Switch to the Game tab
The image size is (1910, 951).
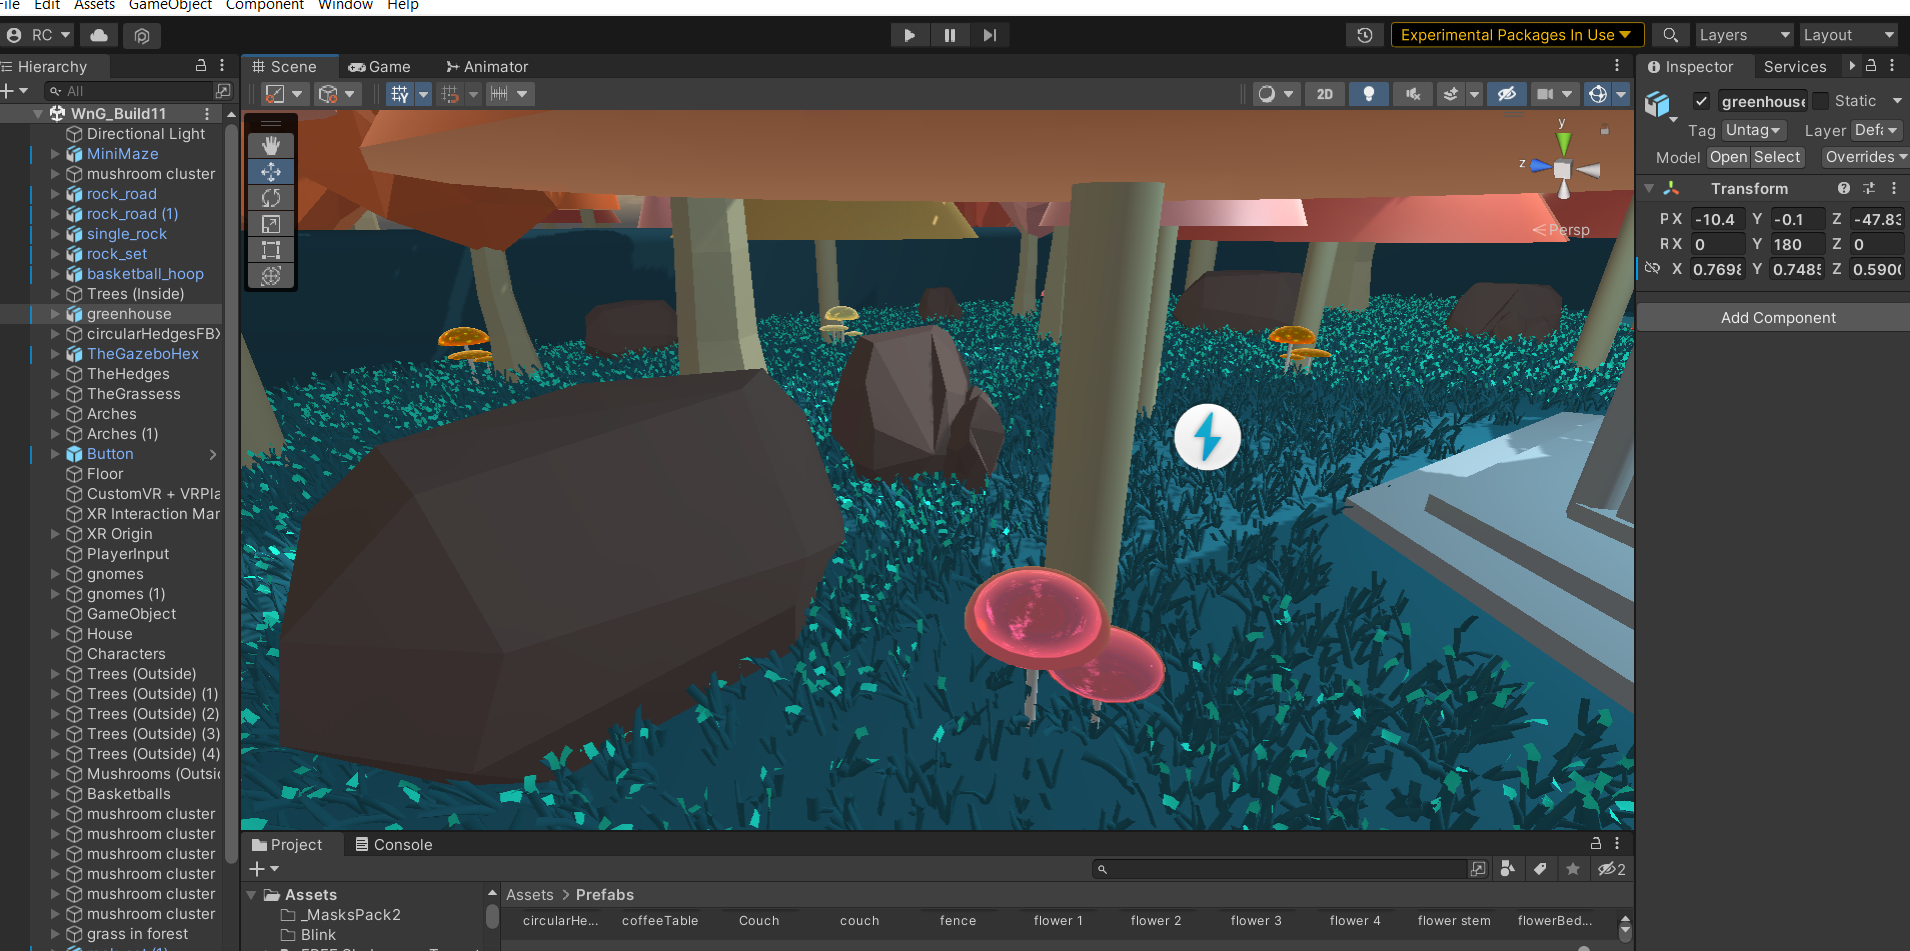pyautogui.click(x=380, y=67)
